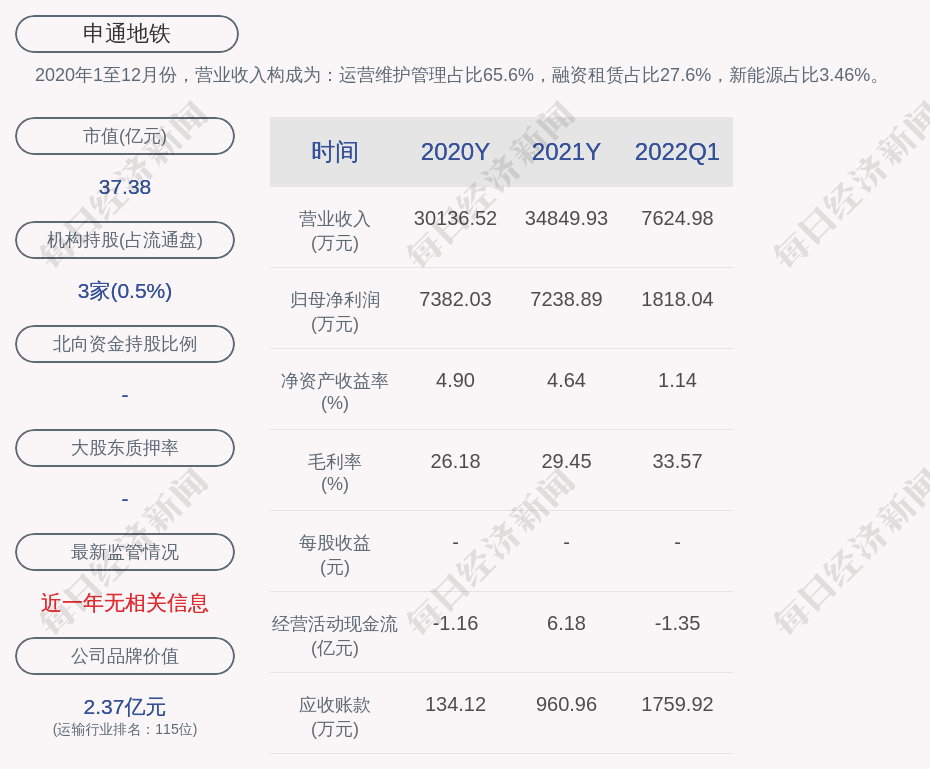The image size is (930, 769).
Task: Click the revenue value 34849.93
Action: pyautogui.click(x=566, y=218)
